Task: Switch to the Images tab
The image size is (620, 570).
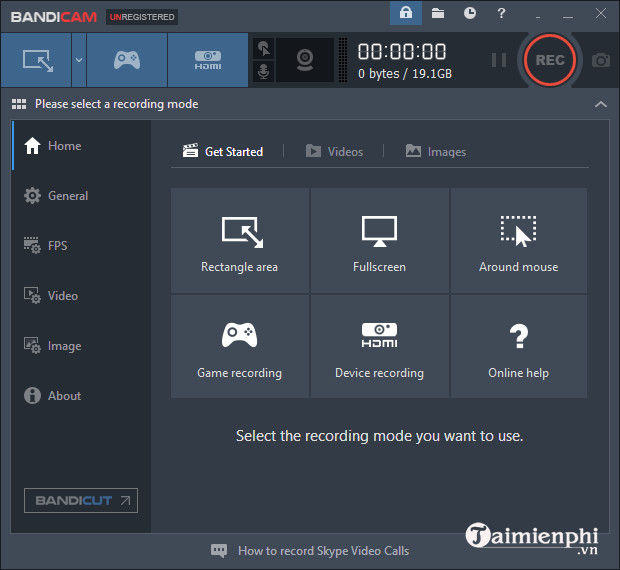Action: point(436,151)
